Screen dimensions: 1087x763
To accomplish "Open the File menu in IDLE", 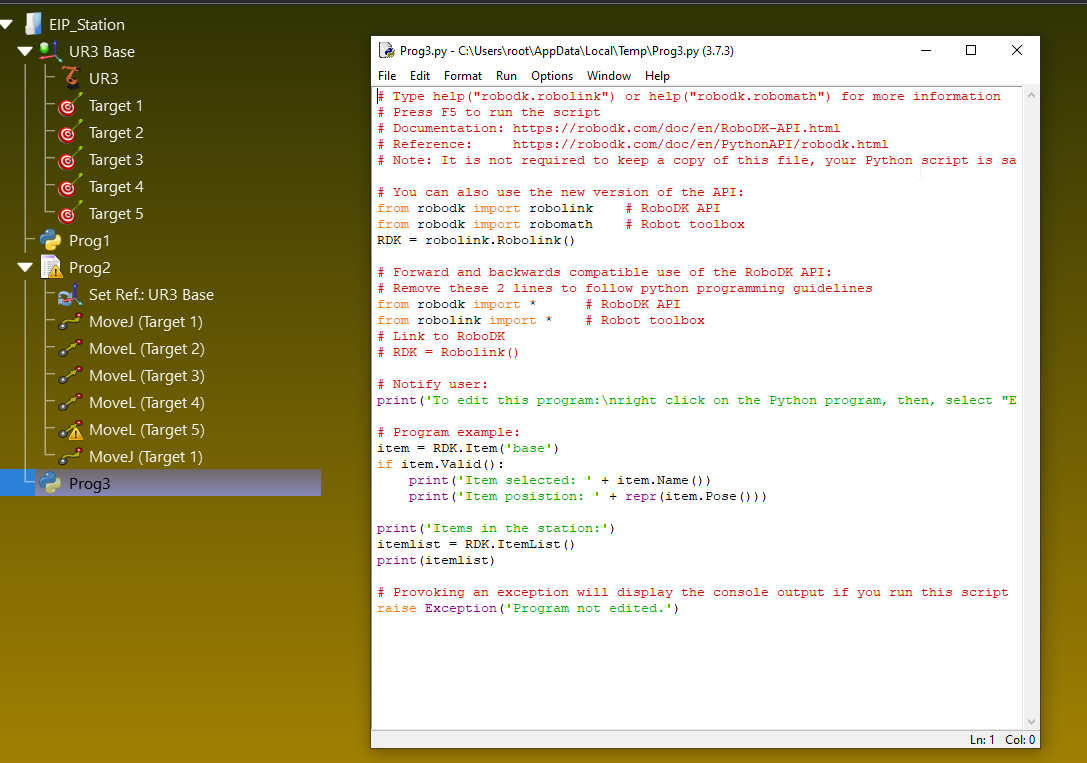I will click(387, 76).
